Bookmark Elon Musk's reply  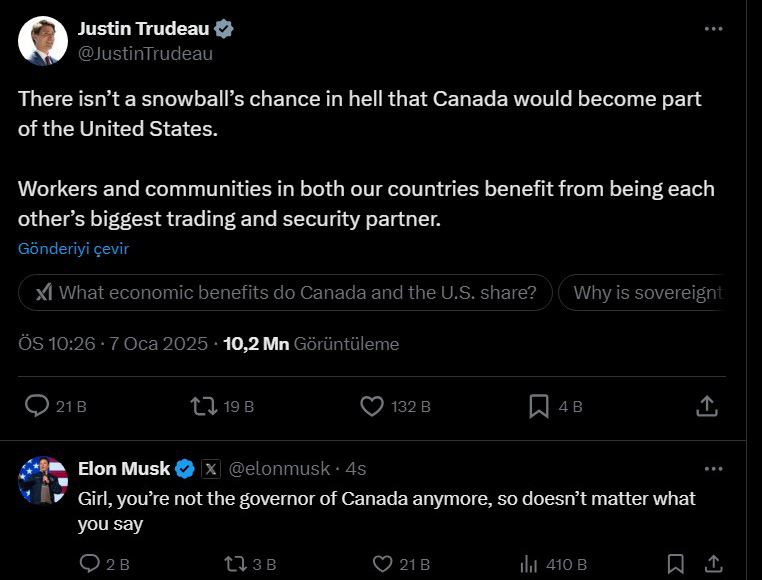tap(676, 564)
